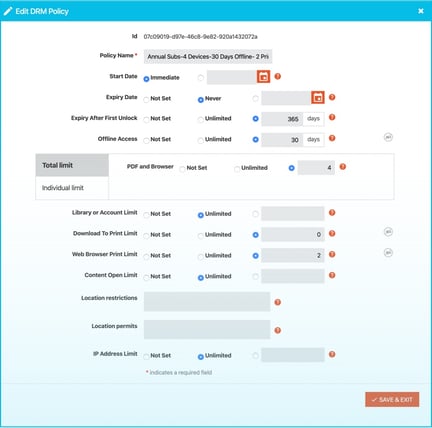
Task: Click round icon right of Download To Print
Action: [x=388, y=232]
